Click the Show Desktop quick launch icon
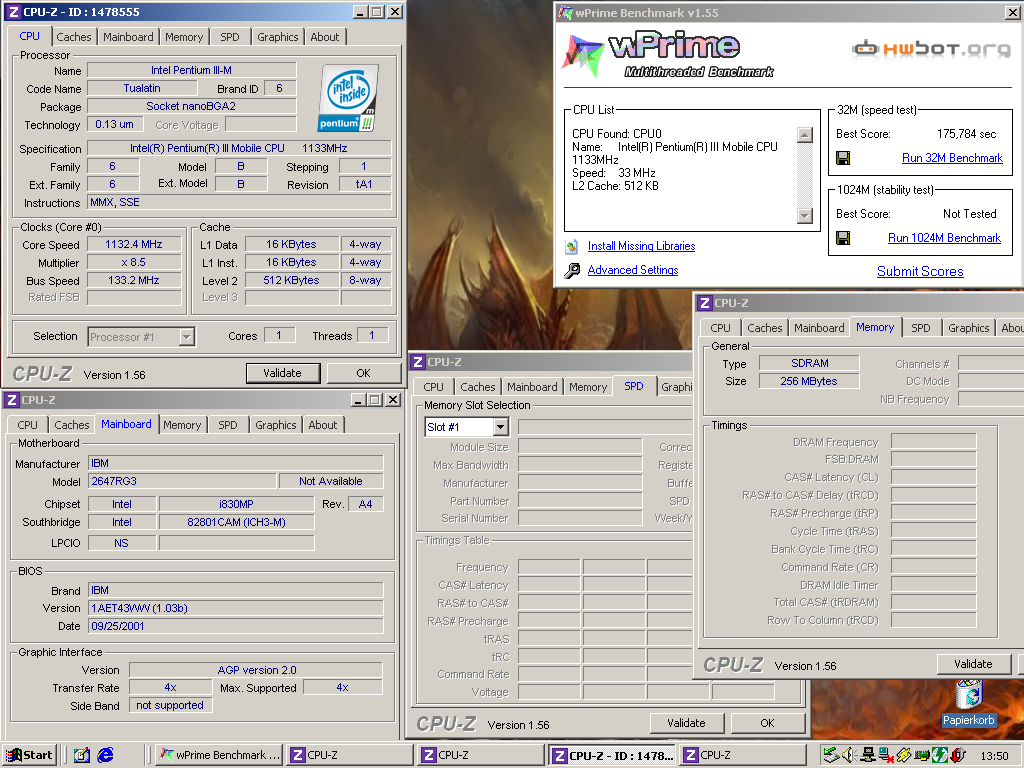Viewport: 1024px width, 768px height. coord(82,755)
